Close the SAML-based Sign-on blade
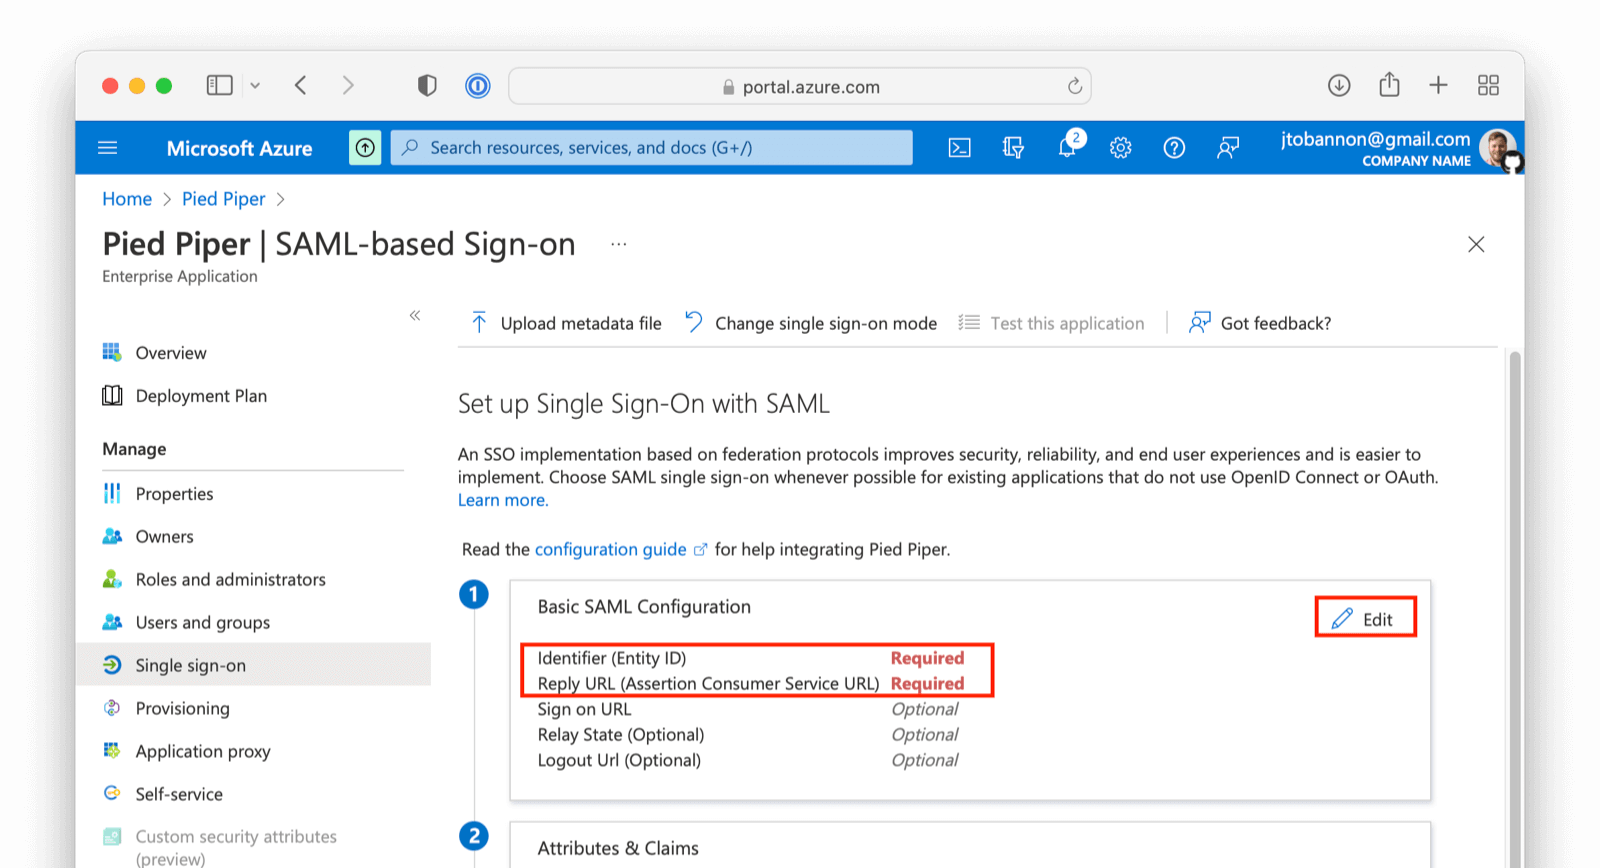The height and width of the screenshot is (868, 1600). point(1476,244)
